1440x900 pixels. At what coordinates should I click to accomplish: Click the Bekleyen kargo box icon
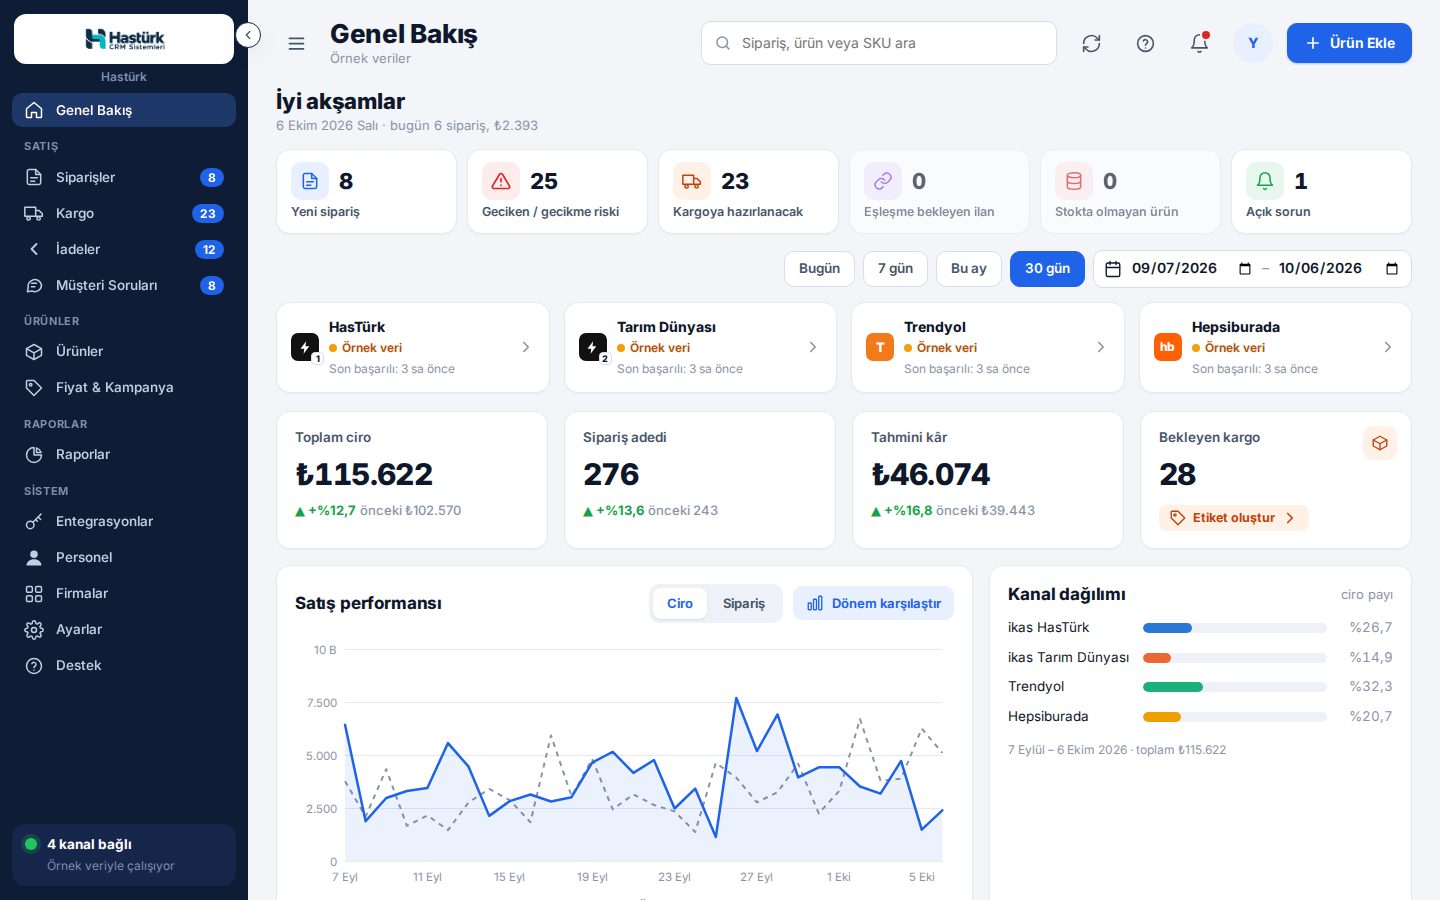(1380, 443)
